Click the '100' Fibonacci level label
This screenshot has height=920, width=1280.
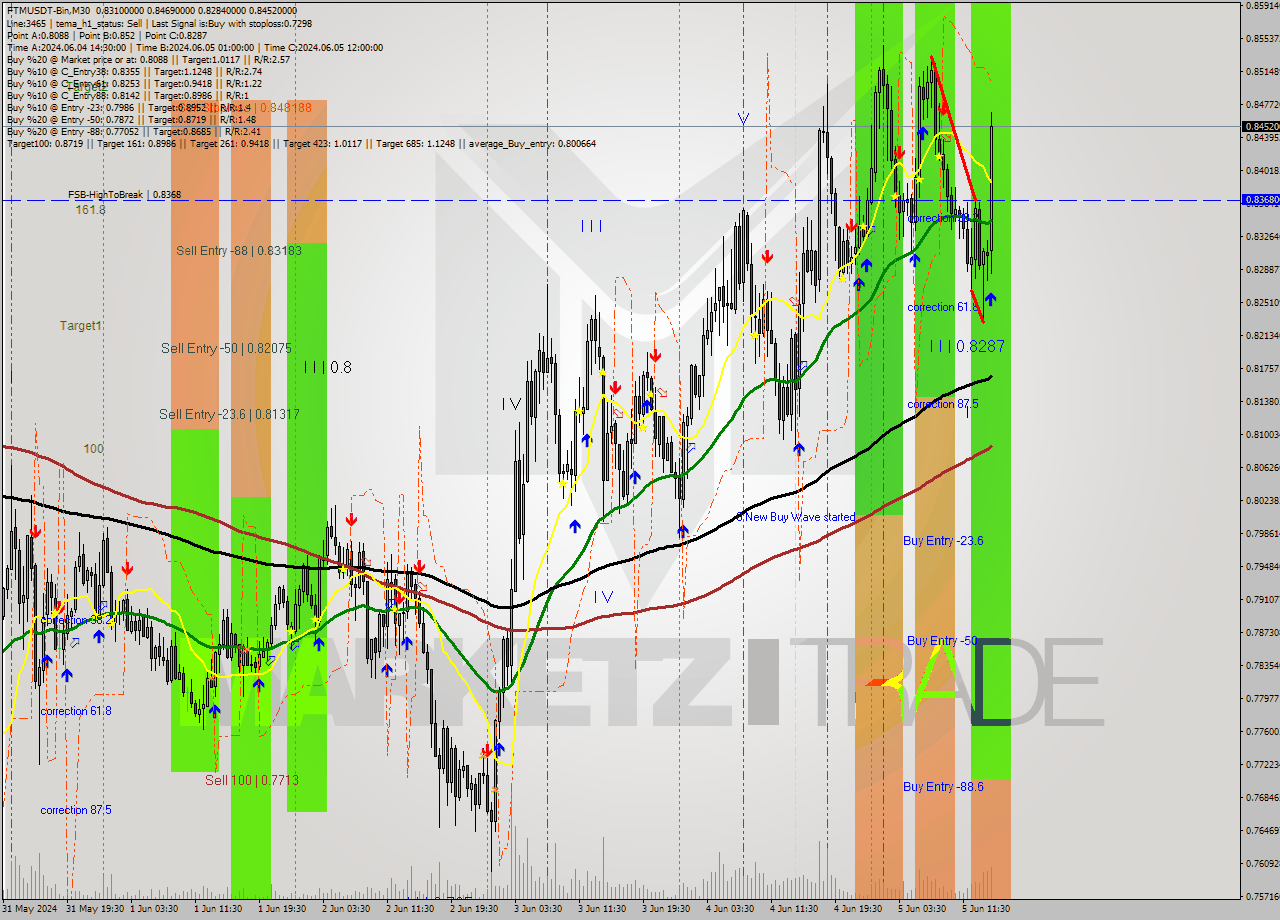point(93,449)
